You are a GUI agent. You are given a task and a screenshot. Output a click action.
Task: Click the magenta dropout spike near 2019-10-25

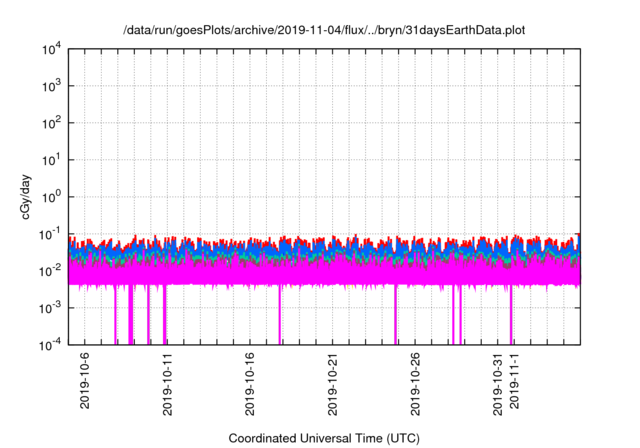coord(396,314)
